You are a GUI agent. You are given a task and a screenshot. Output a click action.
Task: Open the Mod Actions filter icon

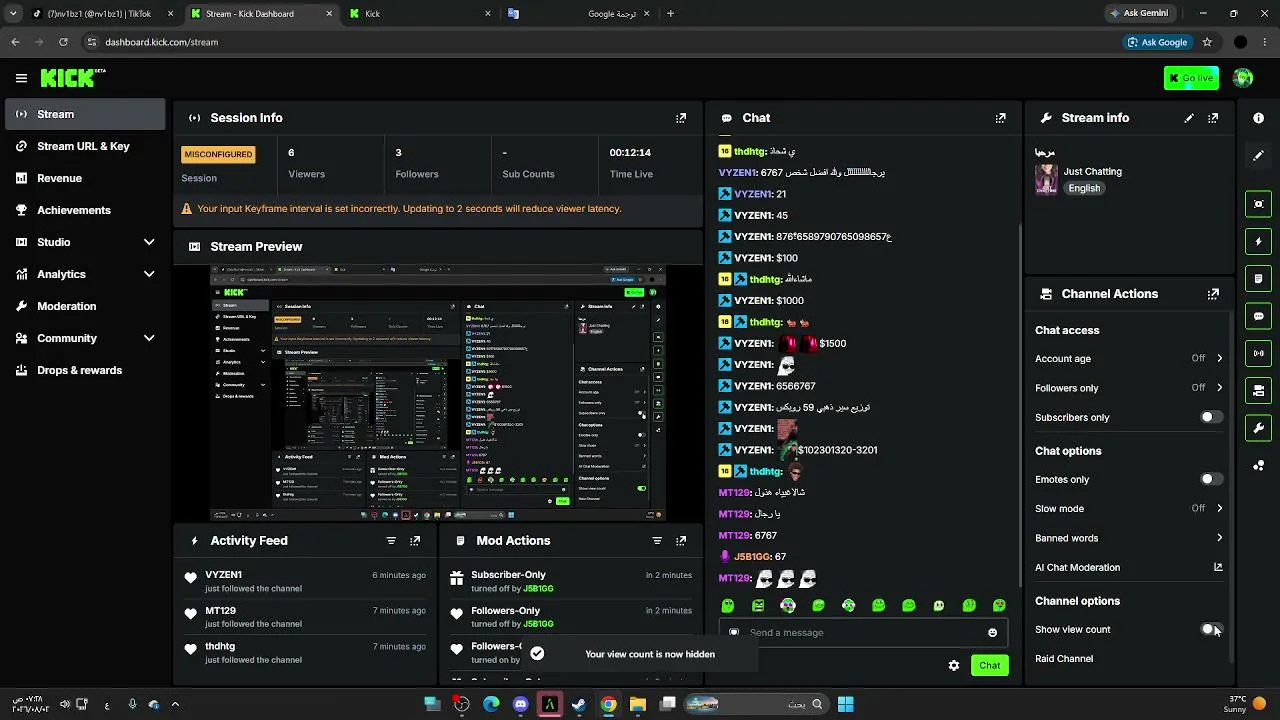pyautogui.click(x=657, y=541)
